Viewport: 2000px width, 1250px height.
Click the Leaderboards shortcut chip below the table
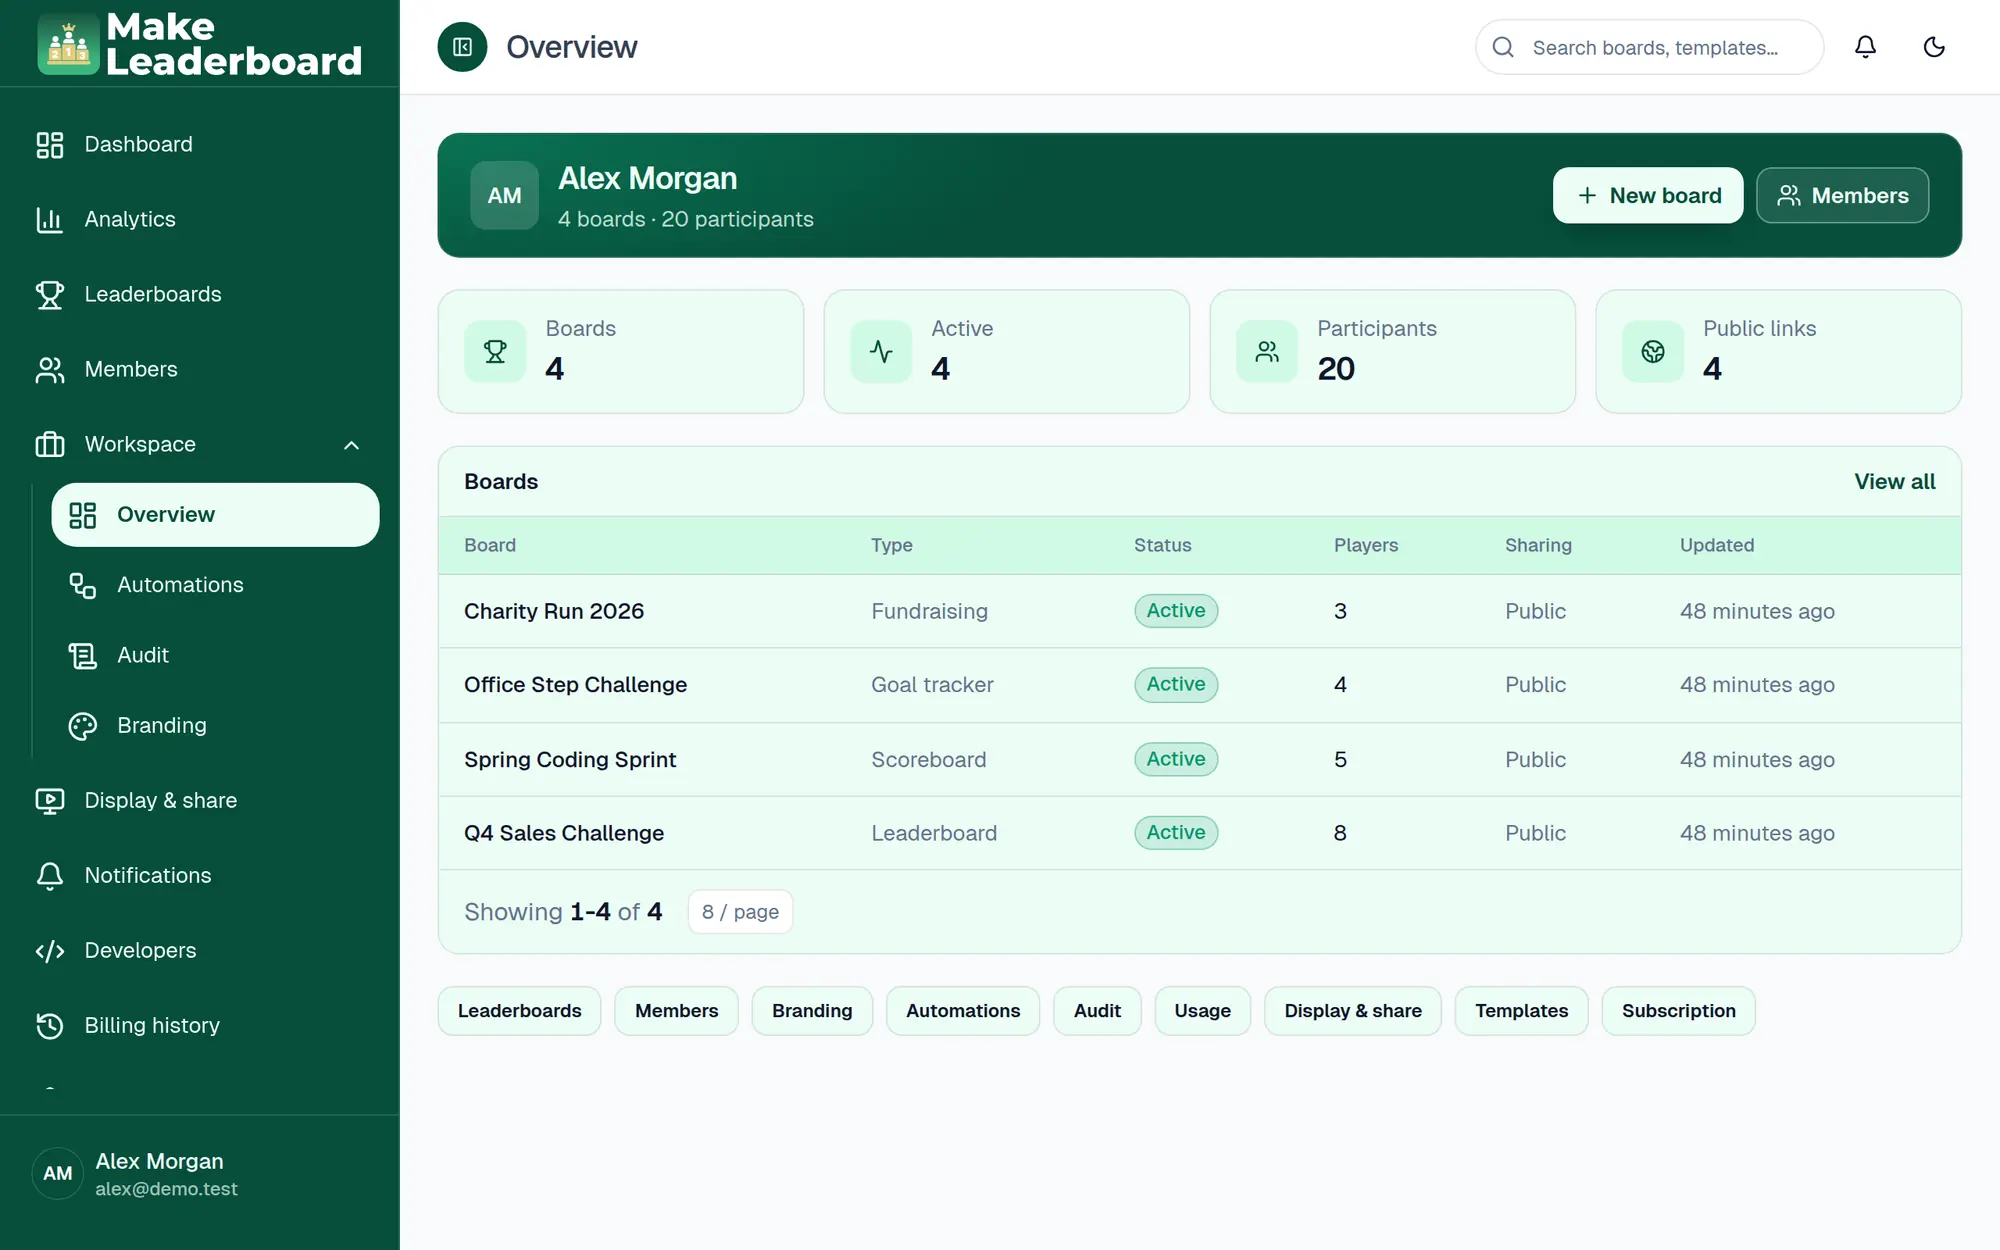point(519,1011)
